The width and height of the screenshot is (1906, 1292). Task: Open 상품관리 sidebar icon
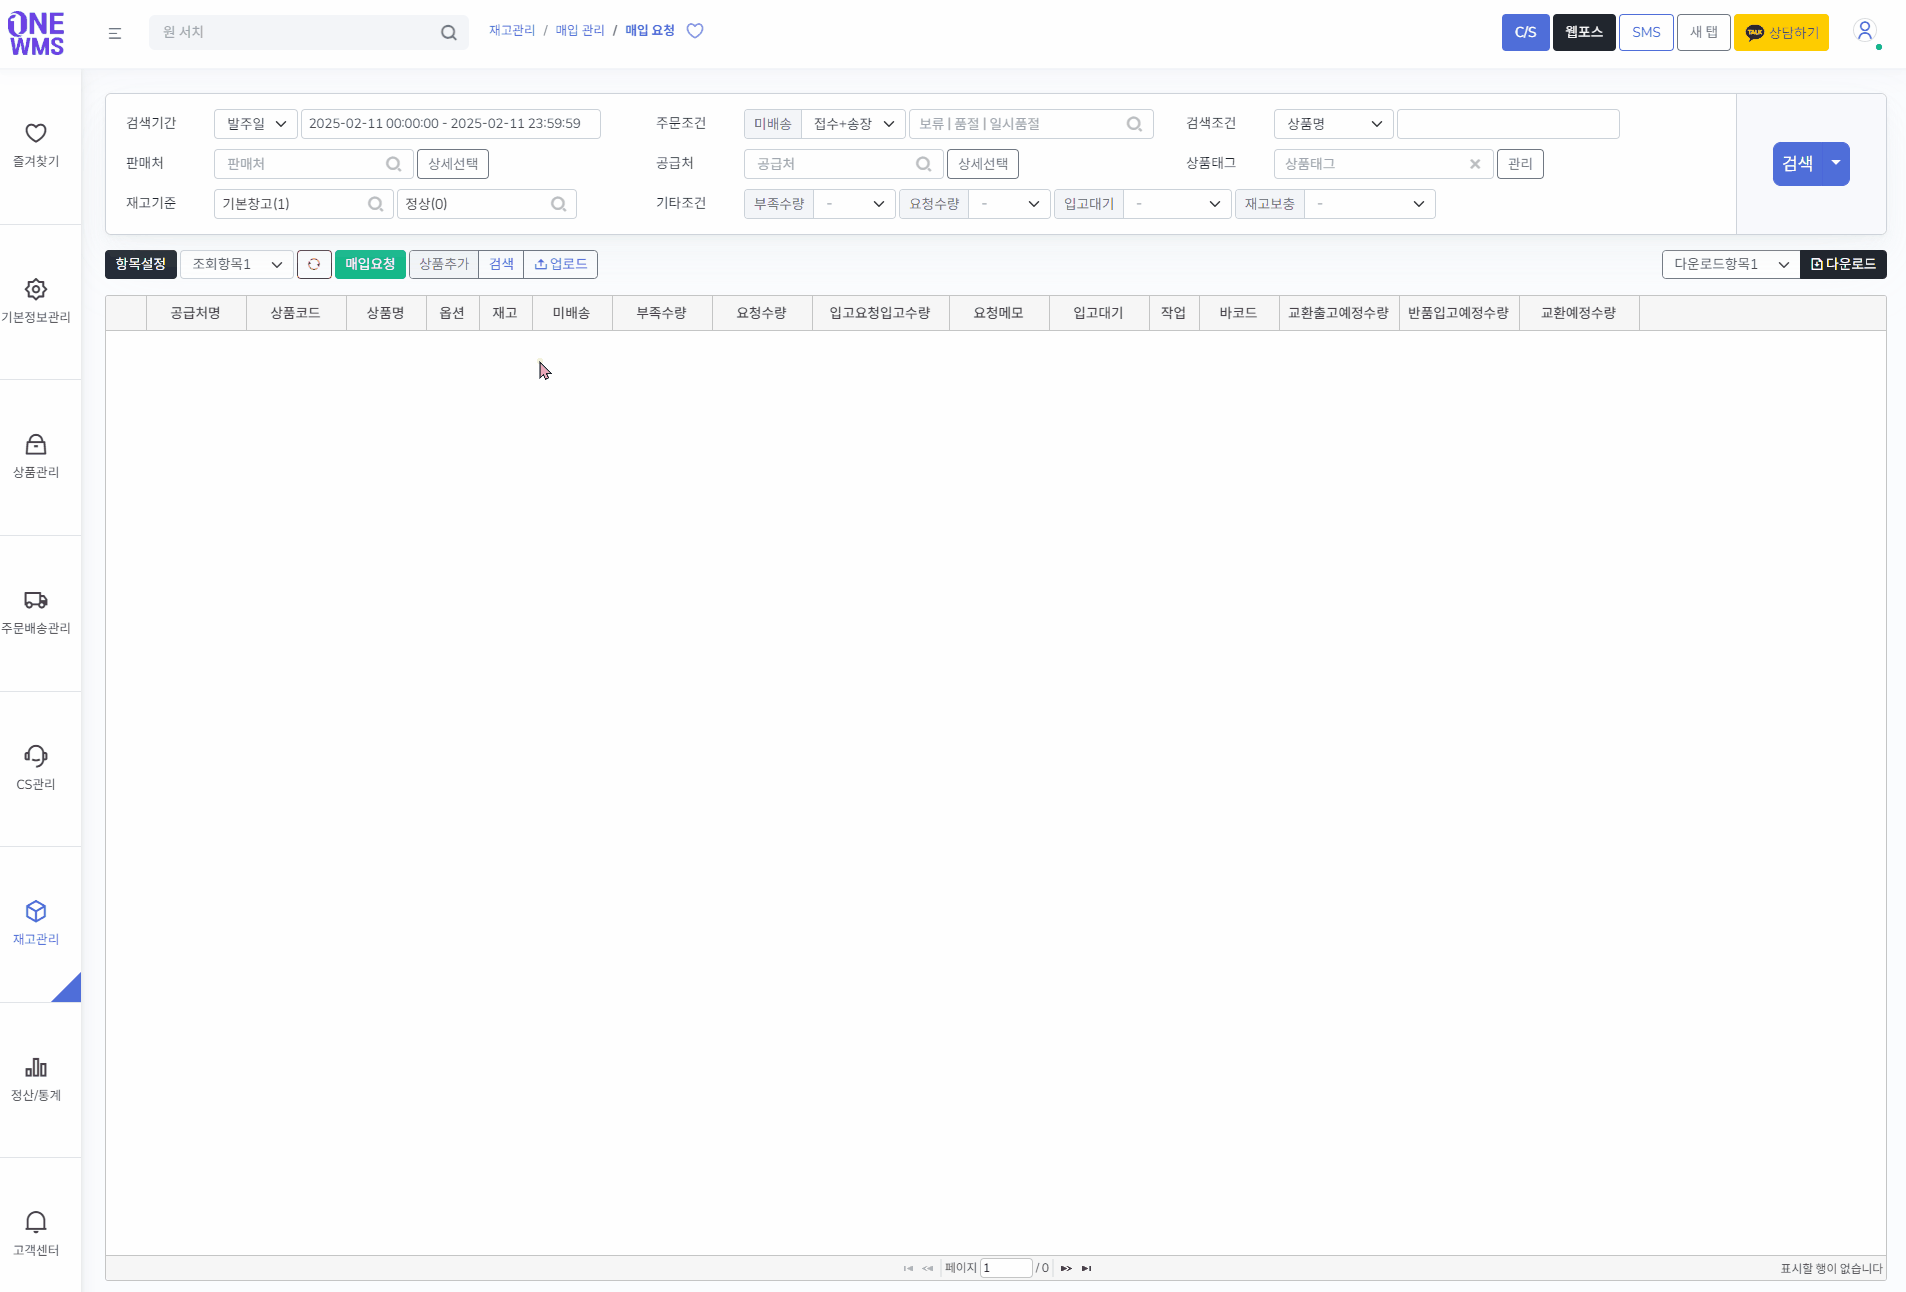coord(36,445)
